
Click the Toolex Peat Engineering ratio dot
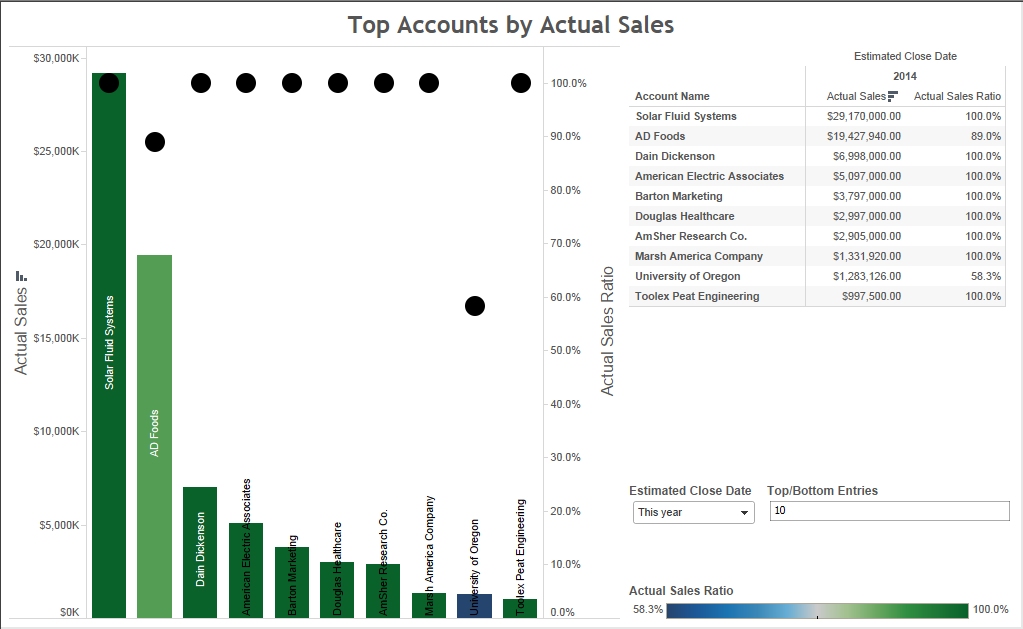tap(521, 83)
